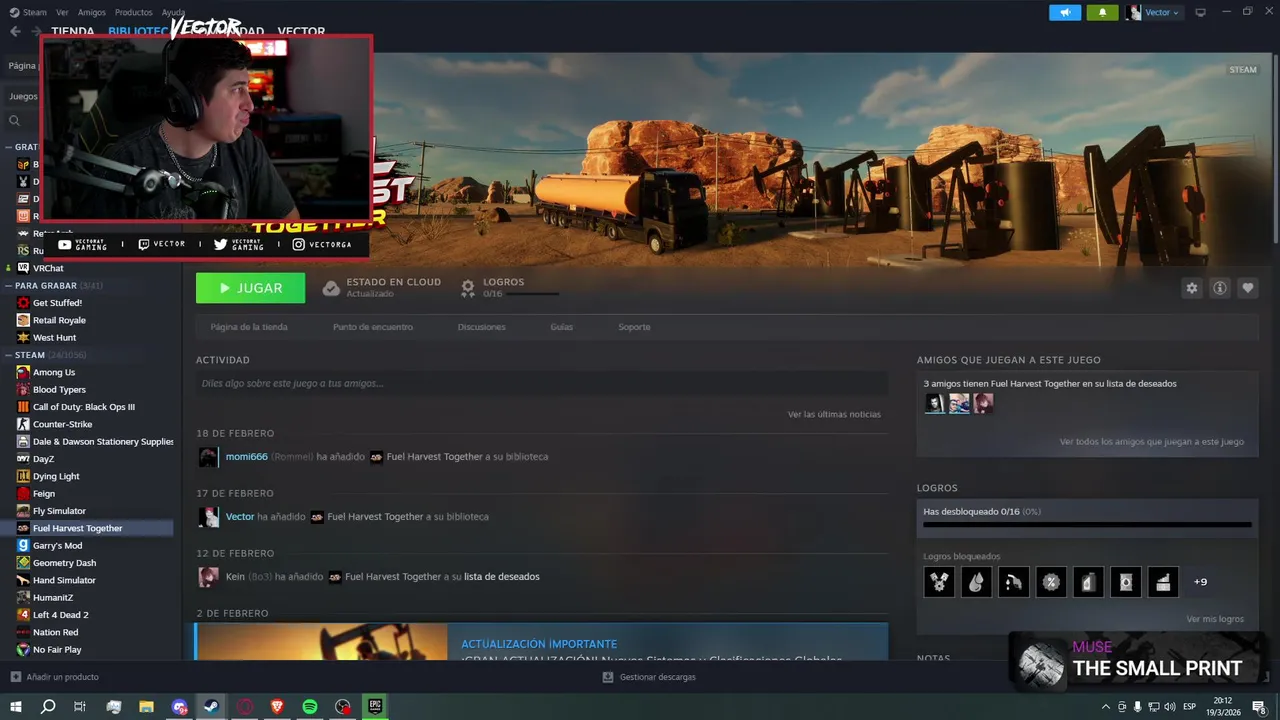Collapse the GRAT category in sidebar

click(8, 147)
